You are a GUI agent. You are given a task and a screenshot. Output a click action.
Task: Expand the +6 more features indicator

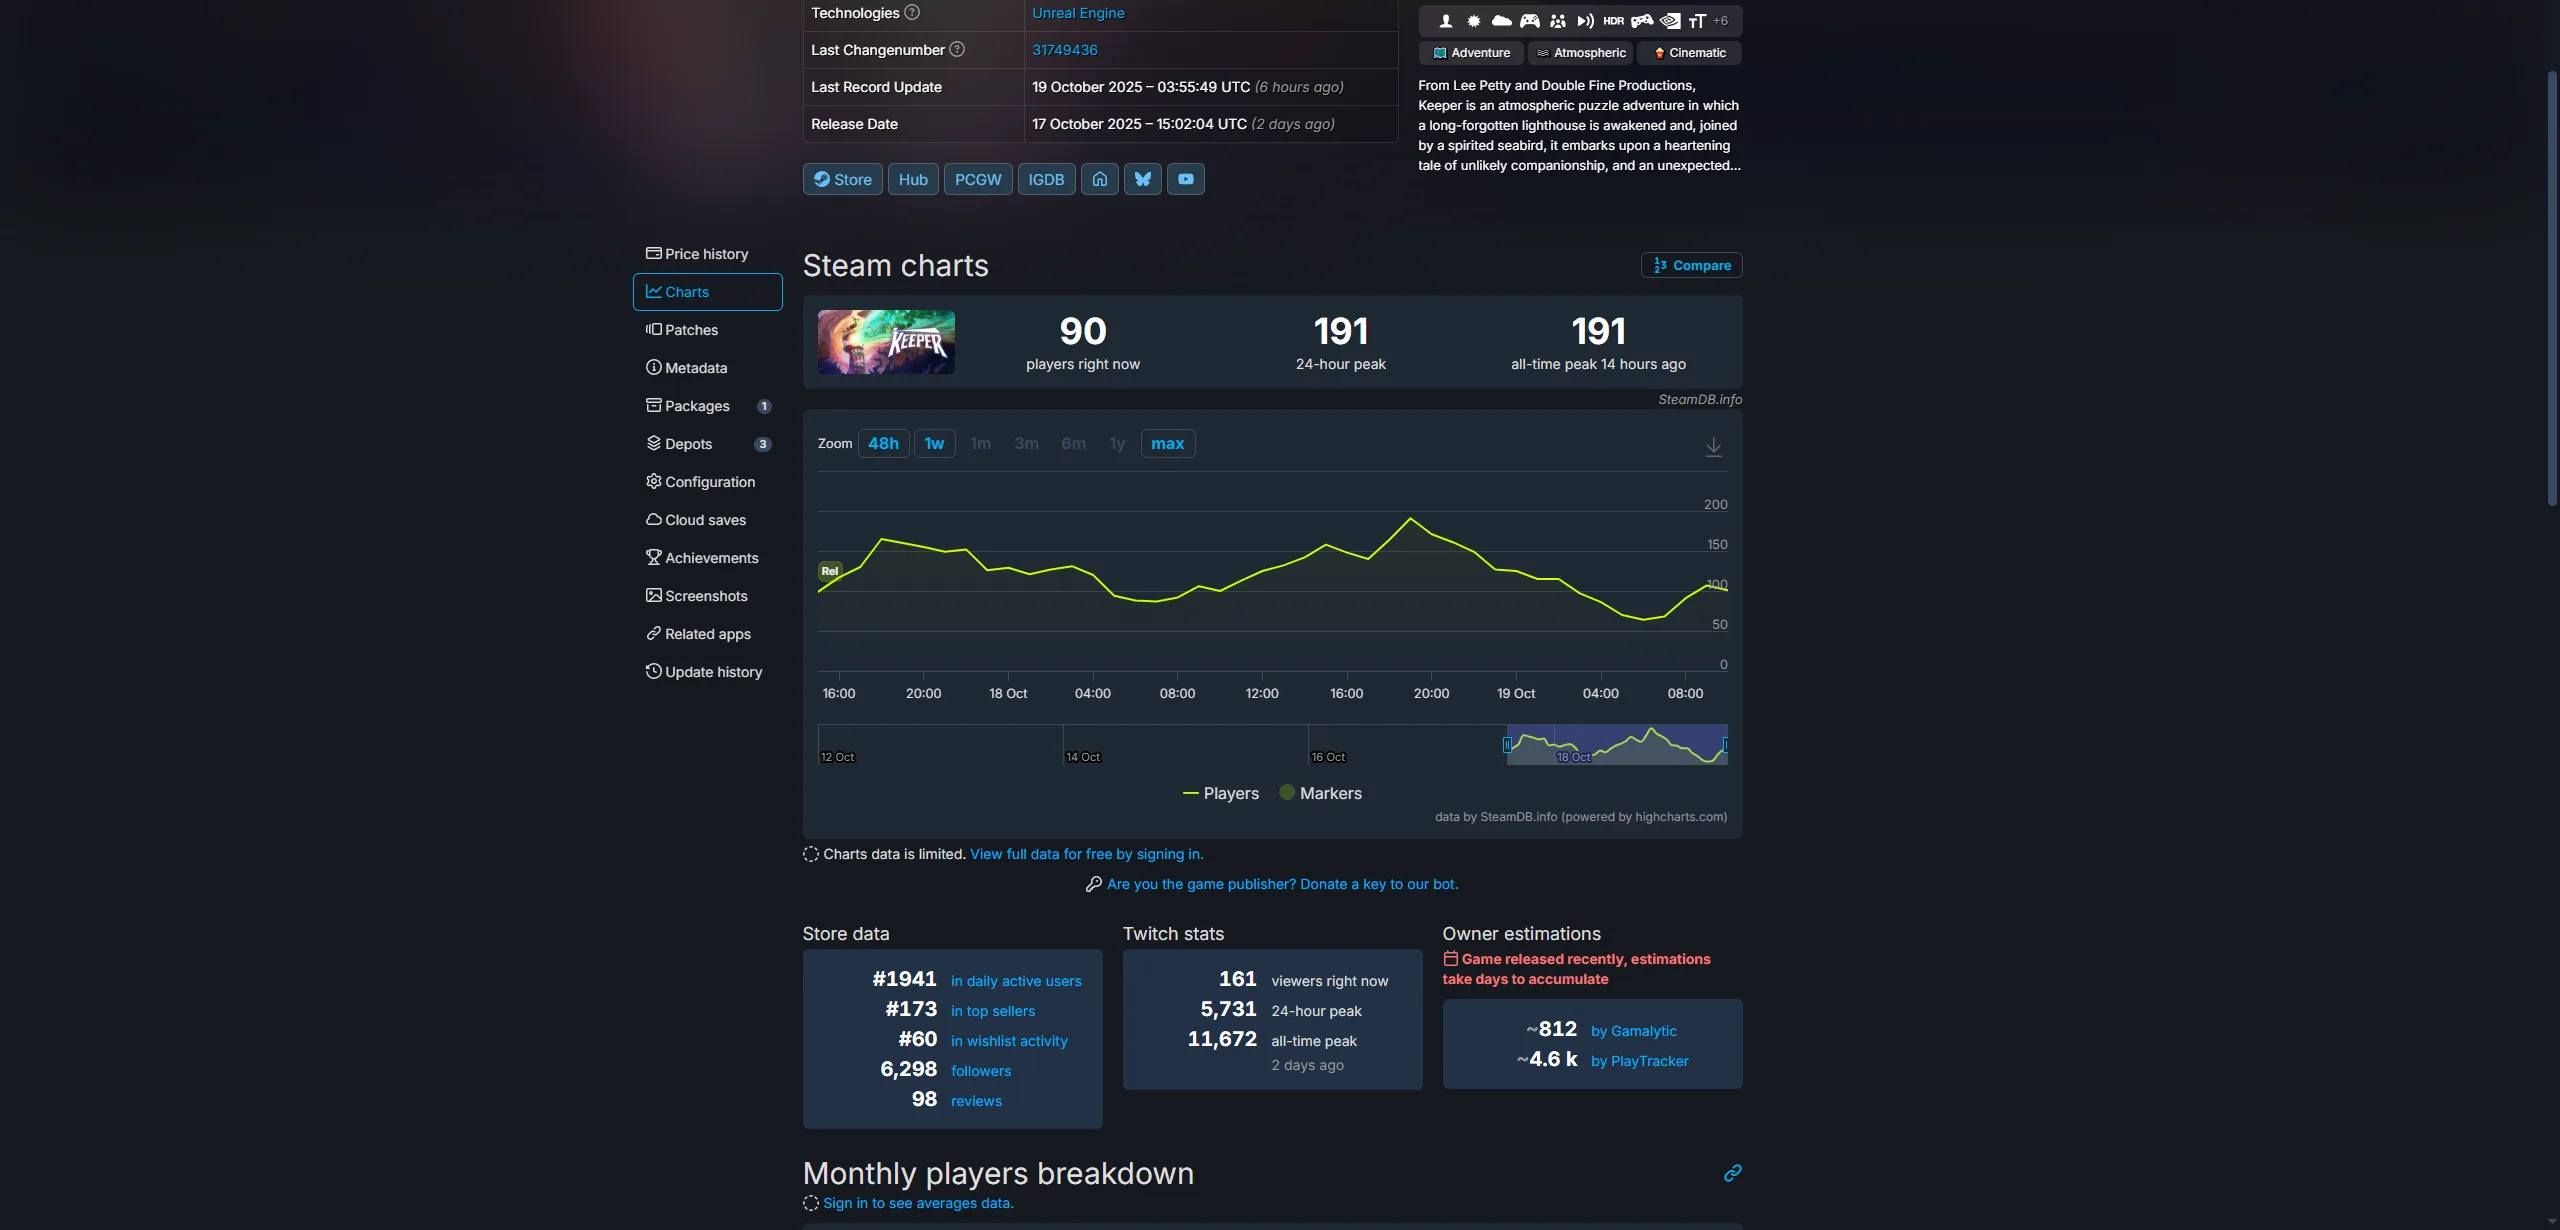point(1720,21)
